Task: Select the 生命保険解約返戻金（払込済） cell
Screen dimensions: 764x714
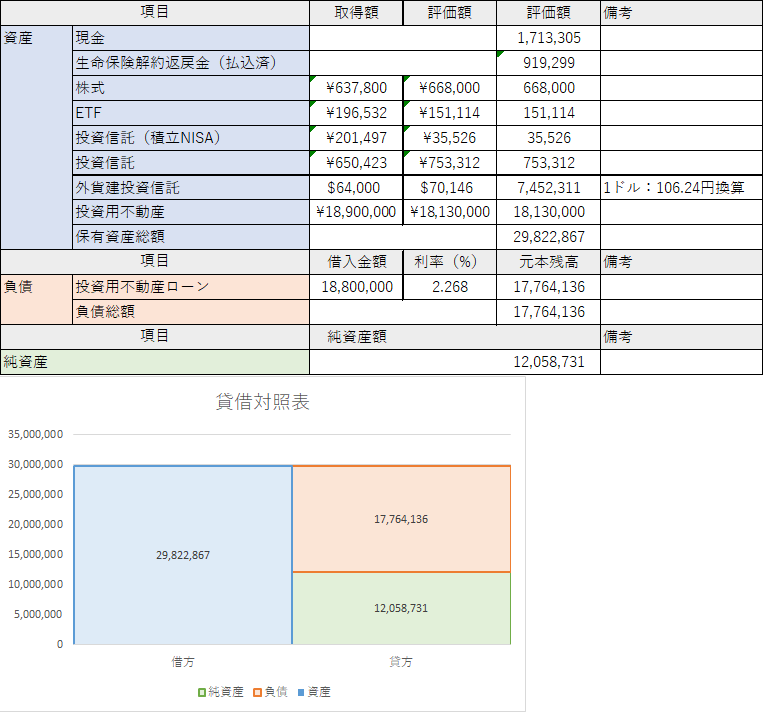Action: pyautogui.click(x=191, y=63)
